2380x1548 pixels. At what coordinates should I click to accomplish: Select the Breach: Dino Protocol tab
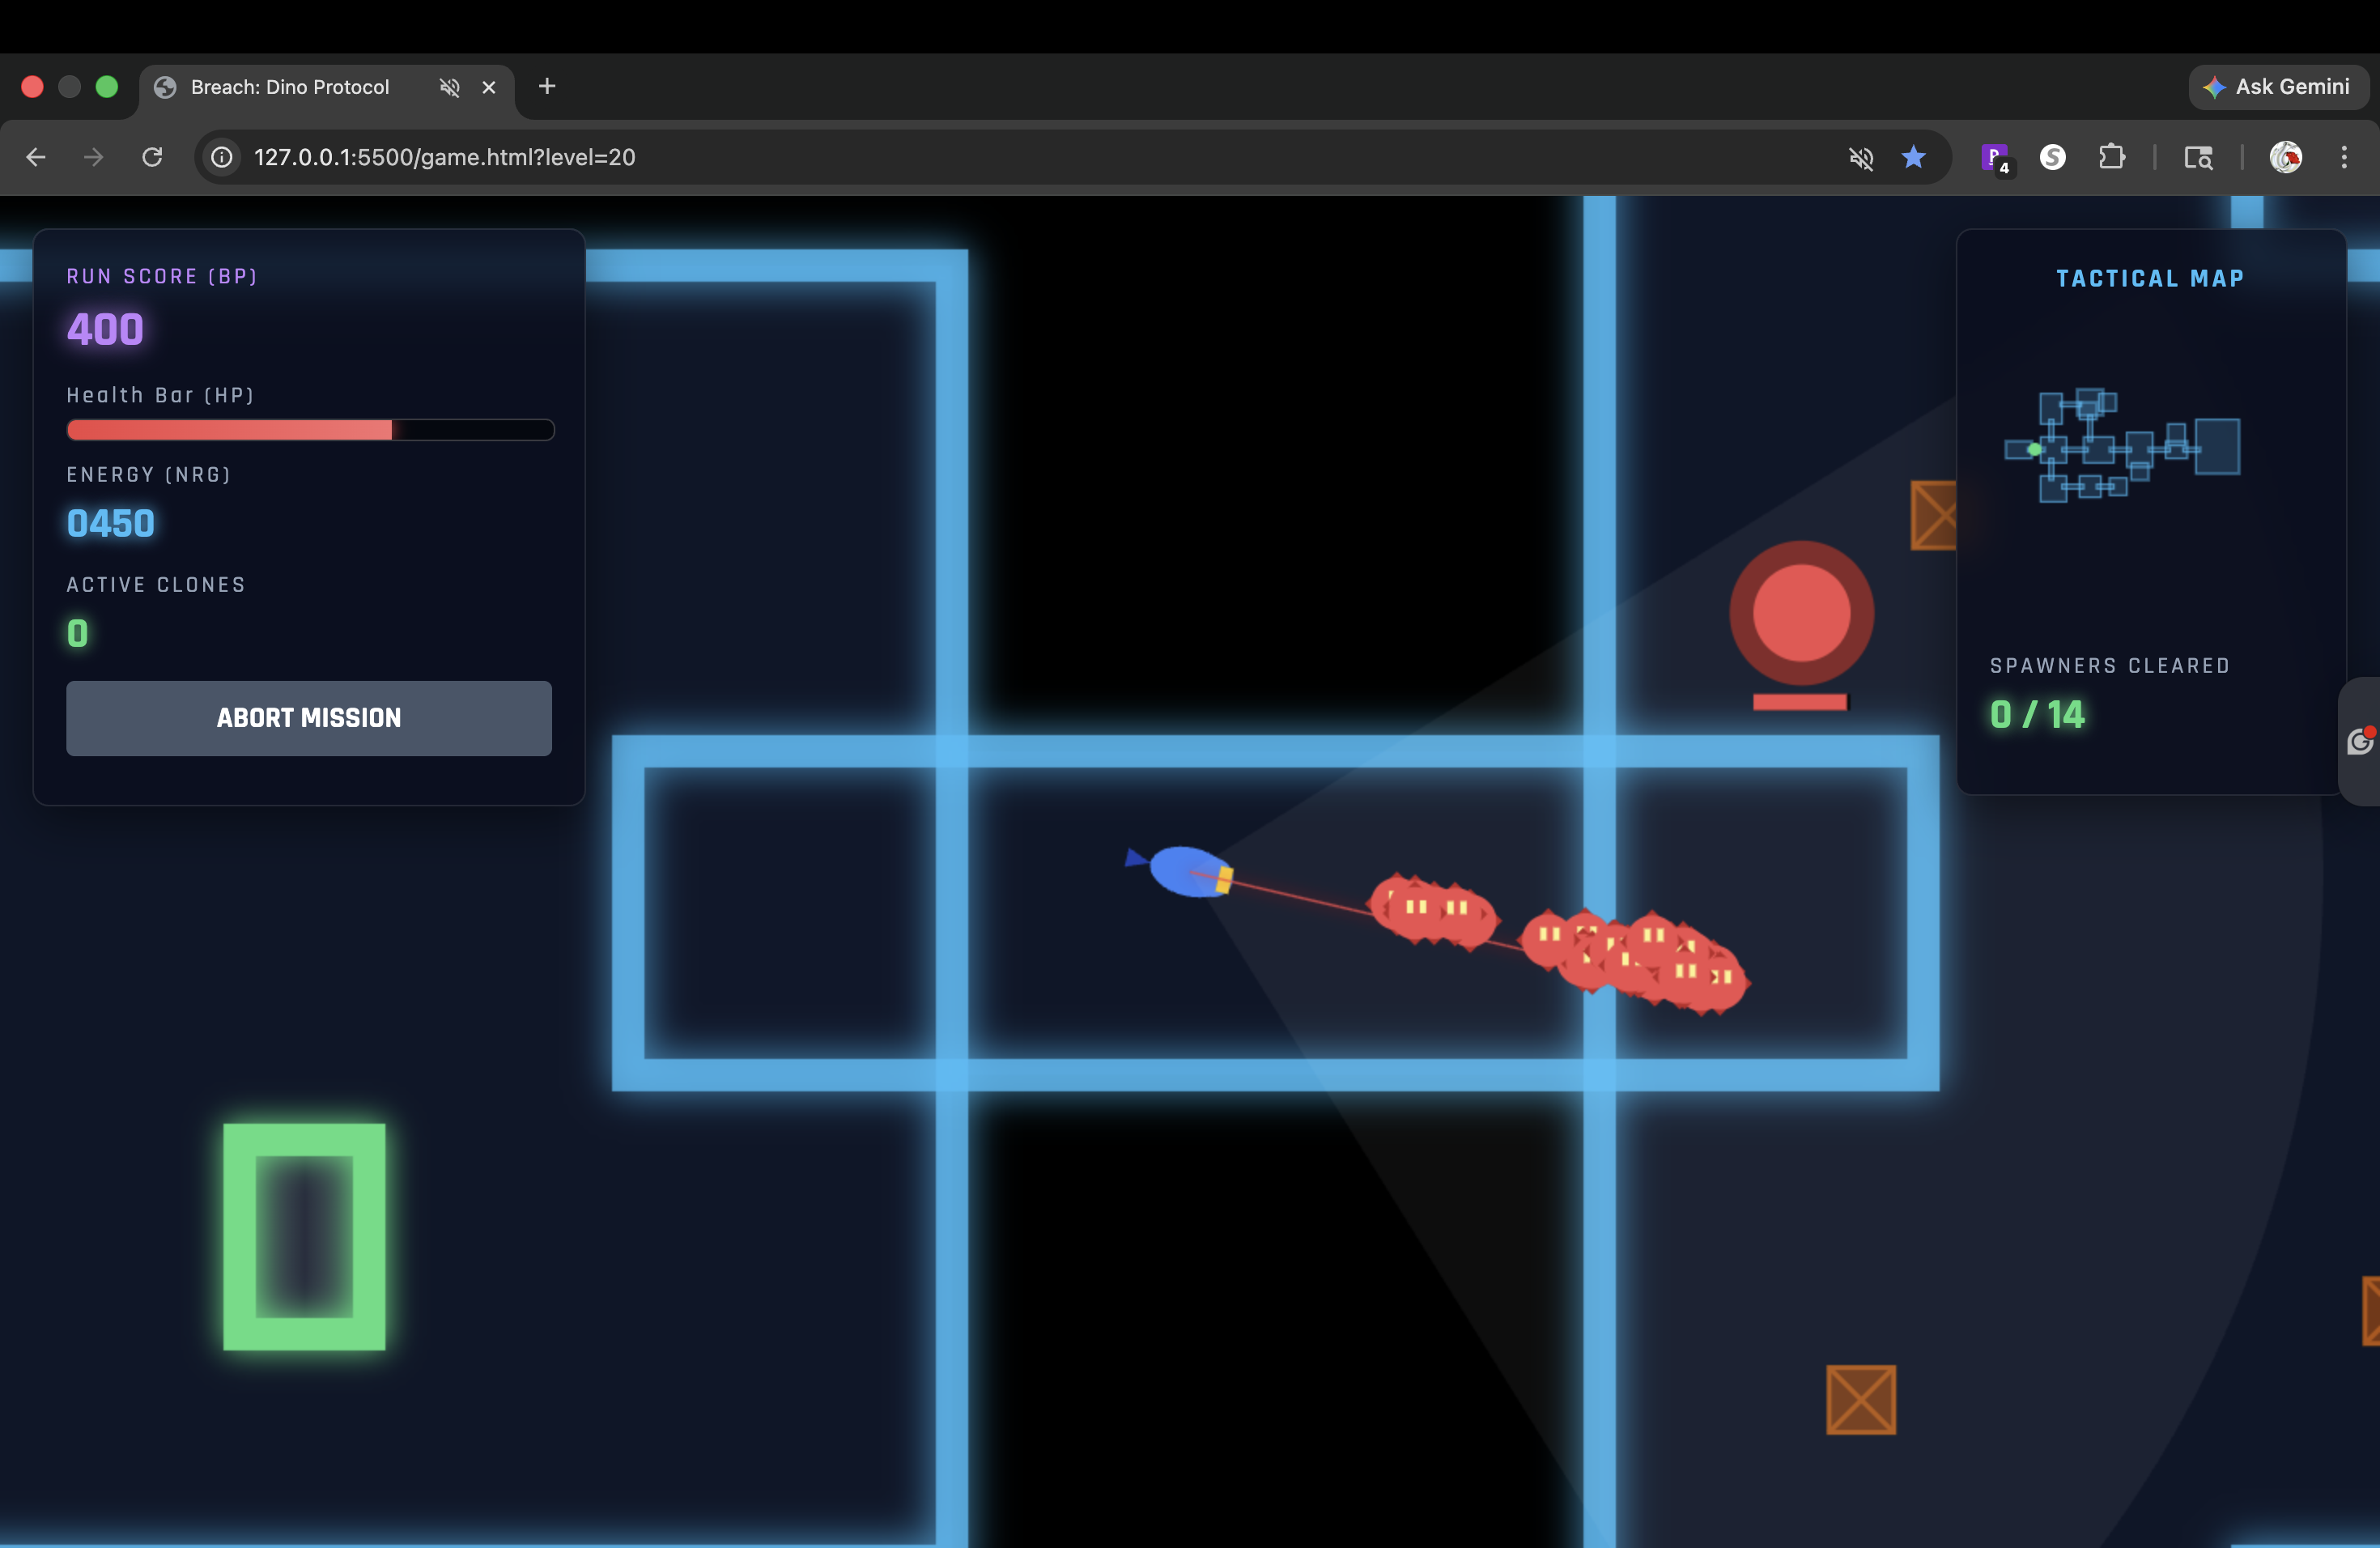click(290, 87)
